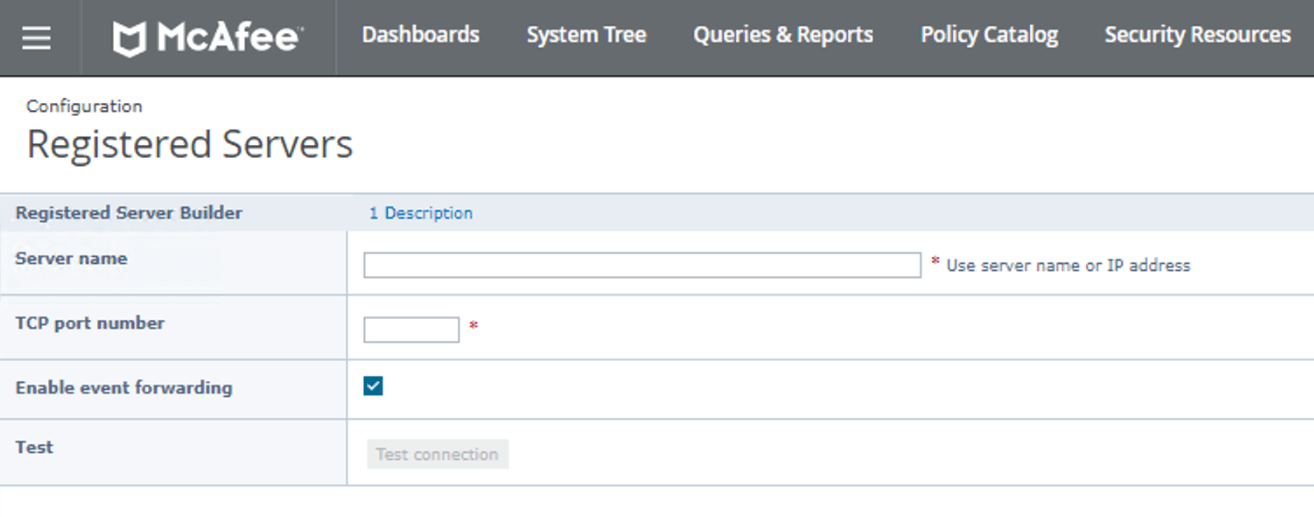Select the Registered Servers page heading
Screen dimensions: 1314x517
(190, 145)
